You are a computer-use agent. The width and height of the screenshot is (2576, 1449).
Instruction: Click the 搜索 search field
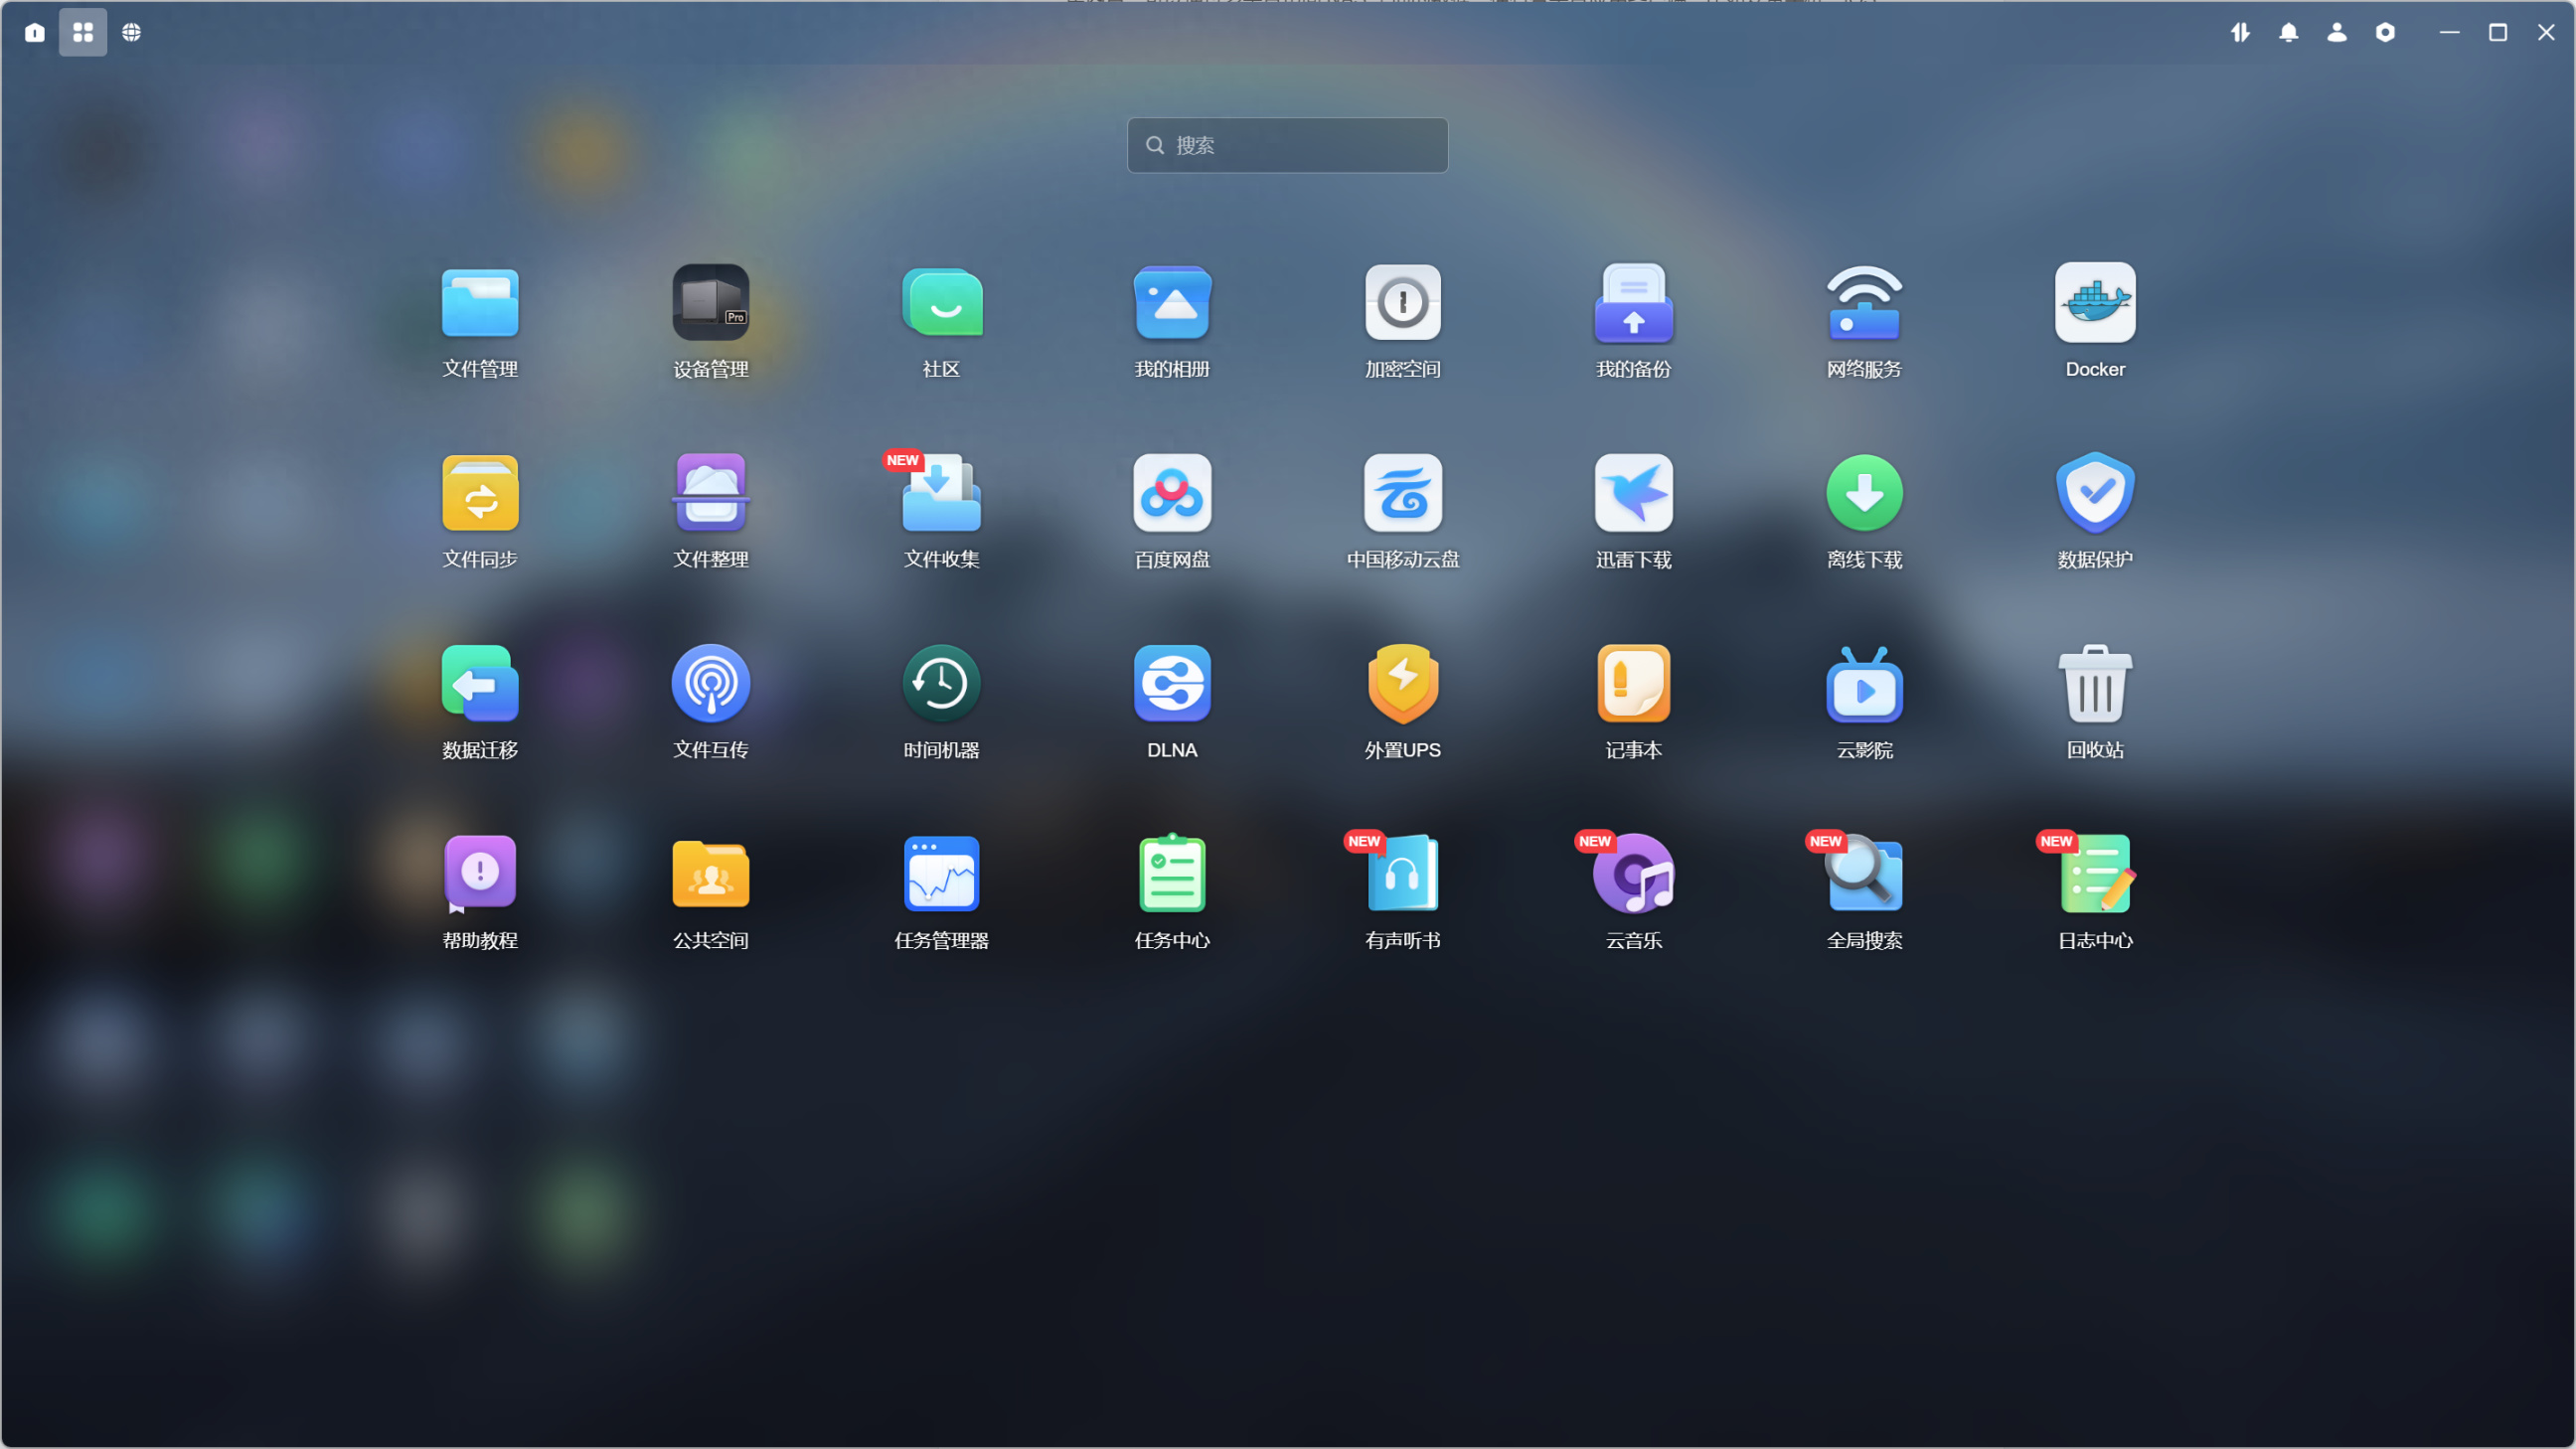point(1300,145)
